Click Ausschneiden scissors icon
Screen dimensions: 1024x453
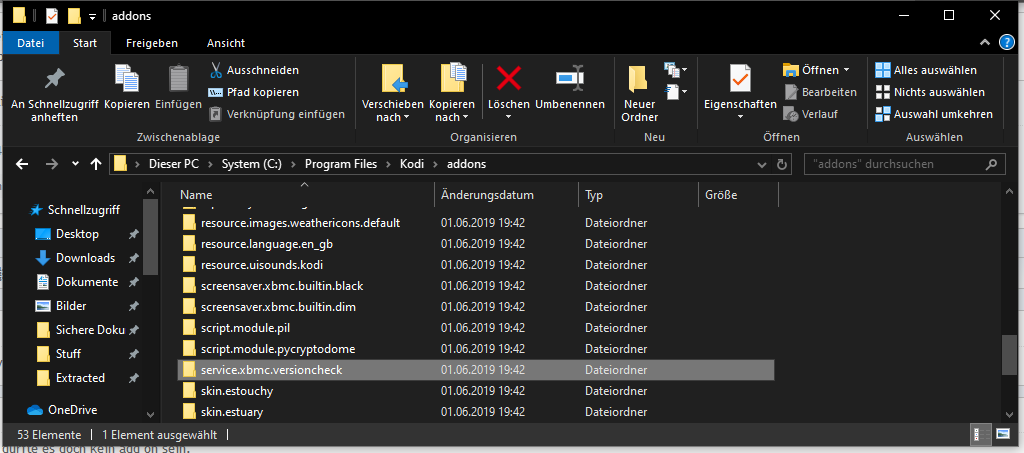click(216, 70)
